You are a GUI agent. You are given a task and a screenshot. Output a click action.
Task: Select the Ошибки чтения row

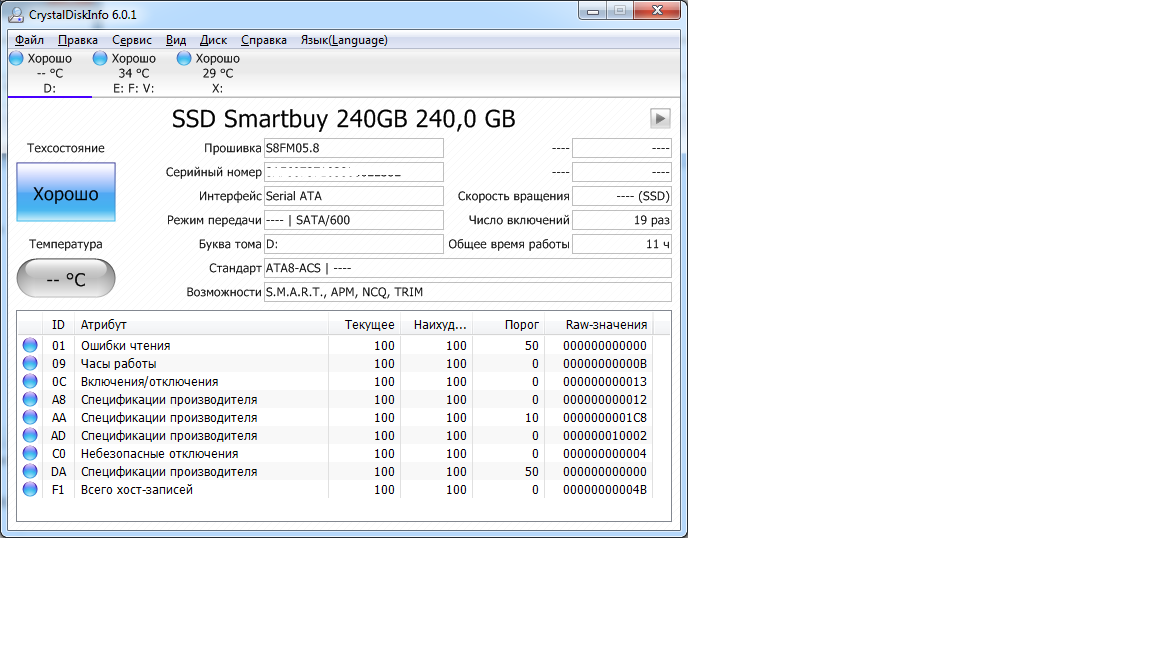[335, 345]
